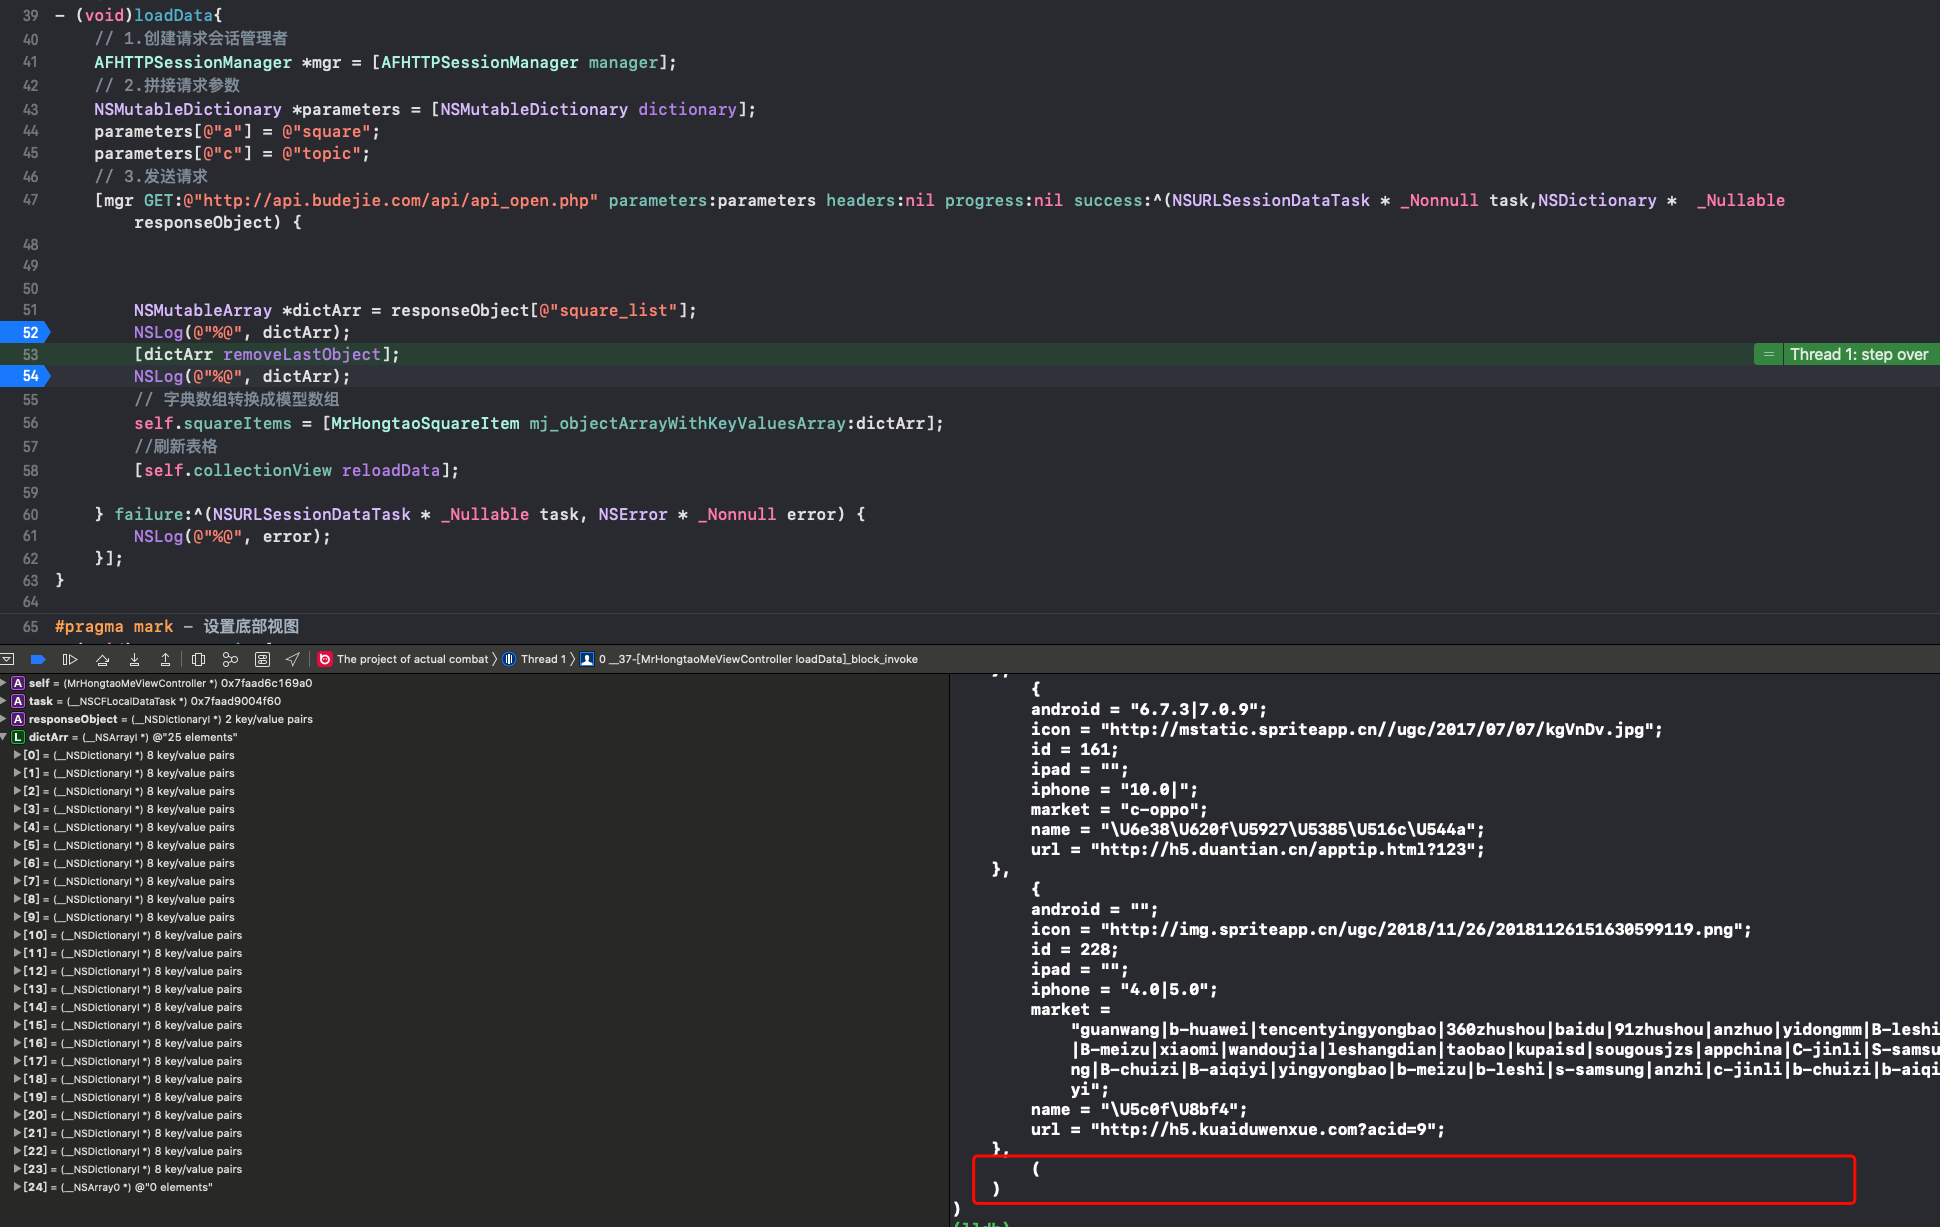This screenshot has height=1227, width=1940.
Task: Click the 'A' argument icon next to task
Action: click(18, 701)
